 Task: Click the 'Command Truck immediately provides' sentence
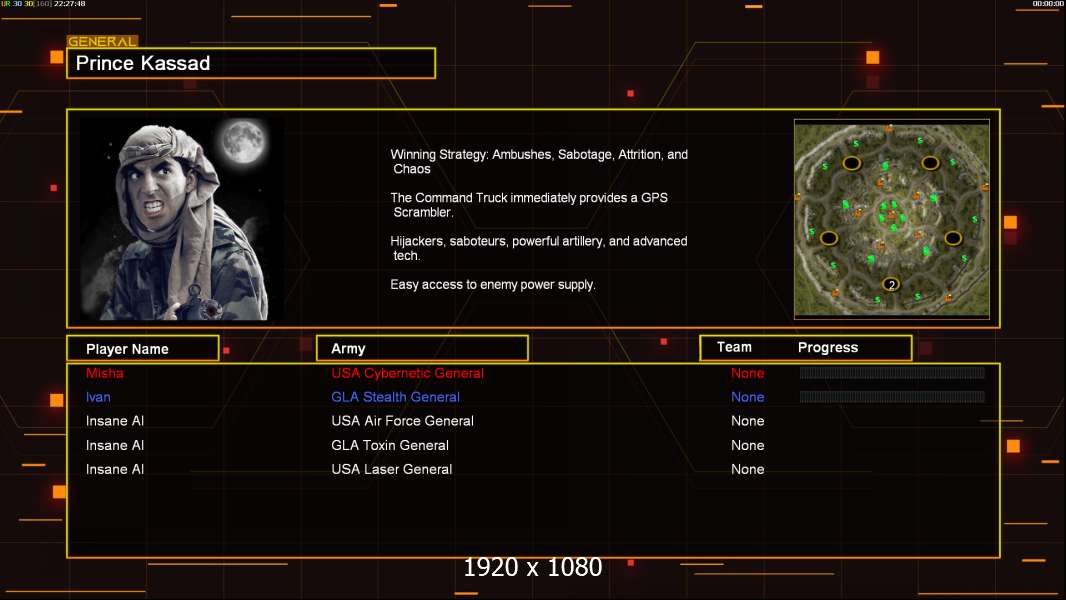[x=528, y=205]
